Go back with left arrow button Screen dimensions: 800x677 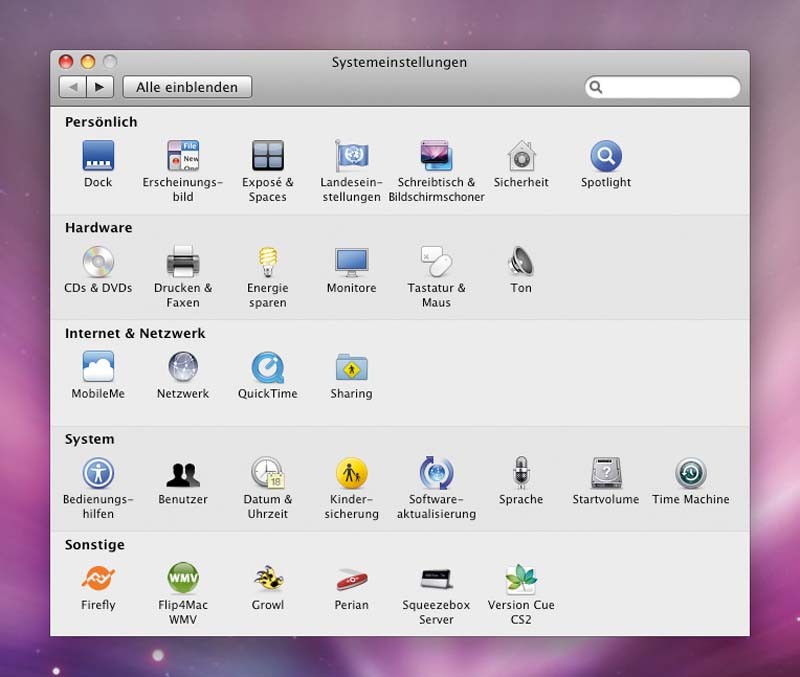click(x=72, y=87)
